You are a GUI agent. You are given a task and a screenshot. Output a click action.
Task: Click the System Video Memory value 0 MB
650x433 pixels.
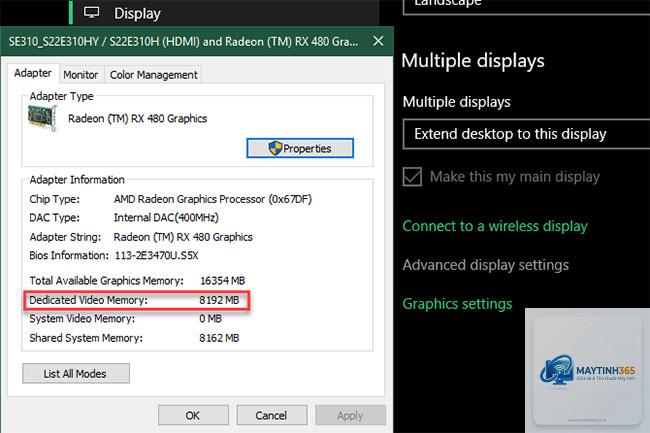(x=210, y=319)
